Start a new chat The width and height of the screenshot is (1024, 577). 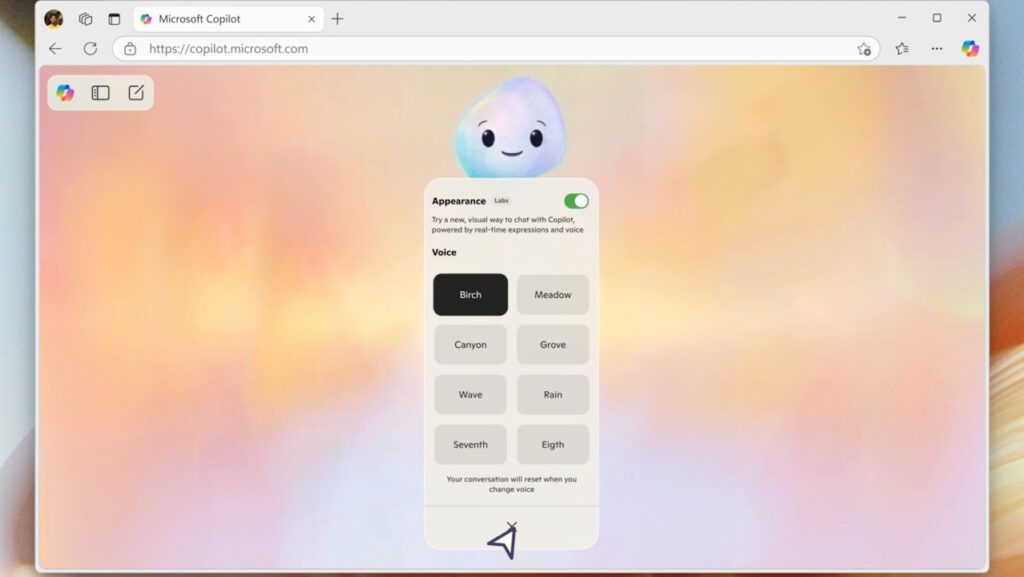pyautogui.click(x=136, y=93)
